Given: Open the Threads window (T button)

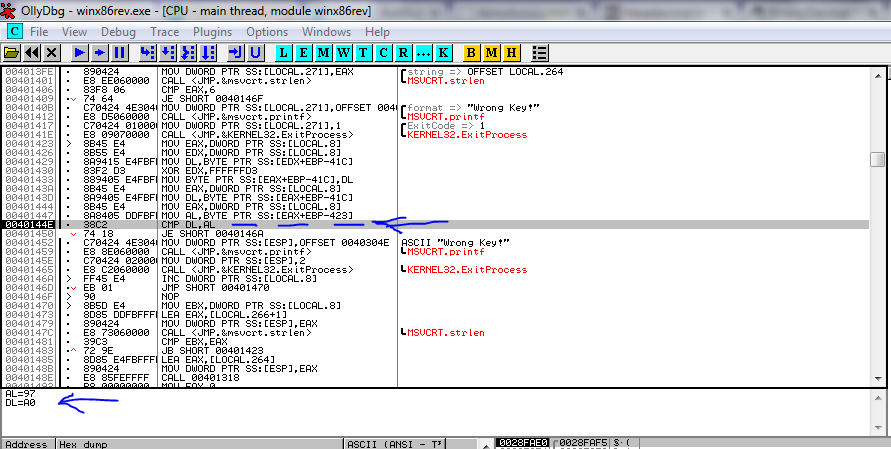Looking at the screenshot, I should point(363,53).
